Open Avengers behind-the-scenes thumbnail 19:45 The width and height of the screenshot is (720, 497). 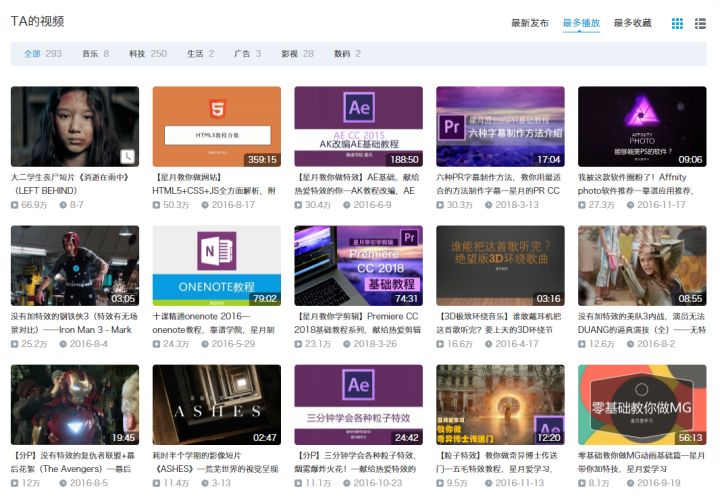click(75, 405)
